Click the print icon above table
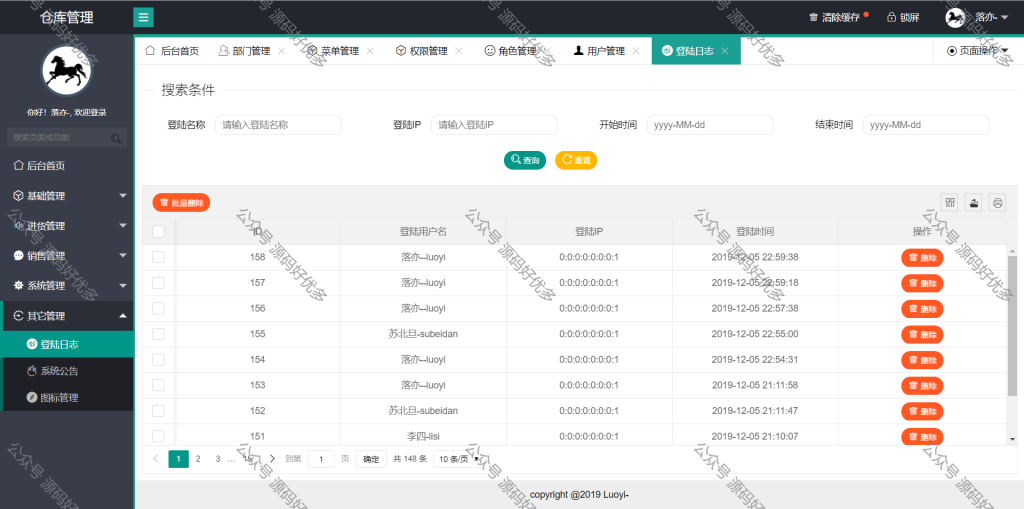 (x=997, y=203)
